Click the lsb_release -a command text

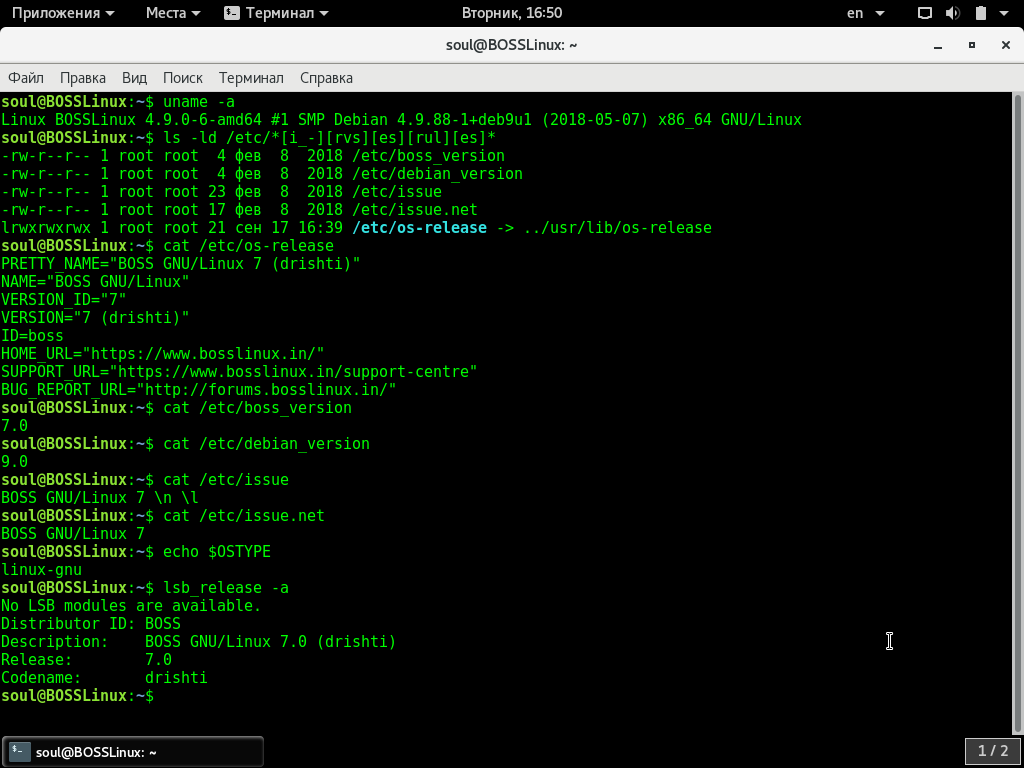point(226,588)
